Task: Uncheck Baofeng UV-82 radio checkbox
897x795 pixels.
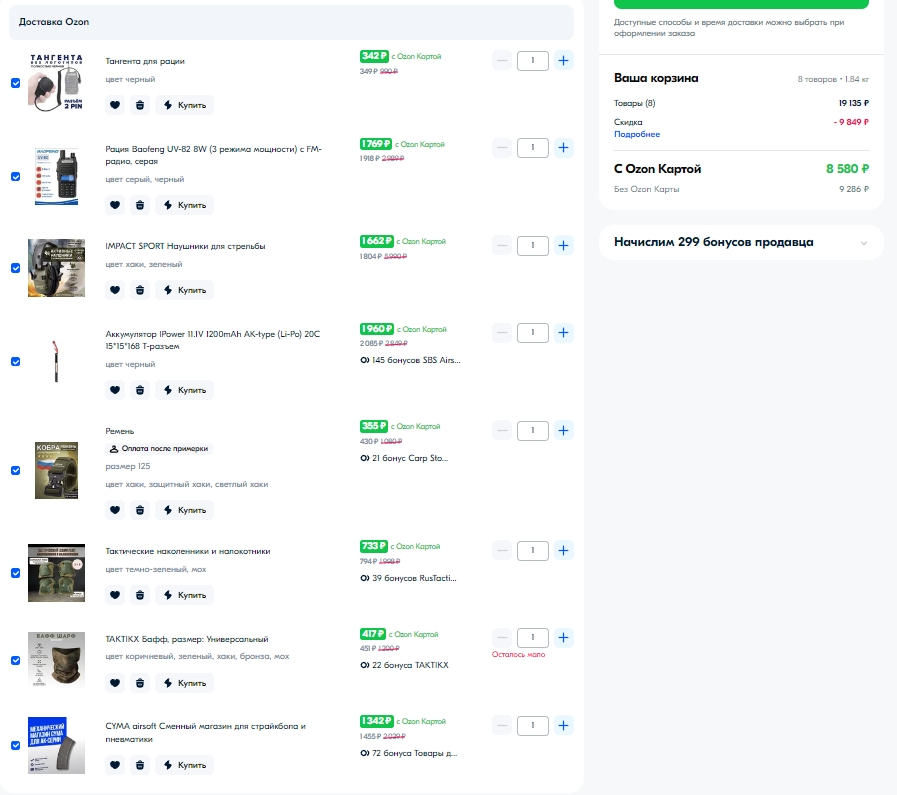Action: coord(15,177)
